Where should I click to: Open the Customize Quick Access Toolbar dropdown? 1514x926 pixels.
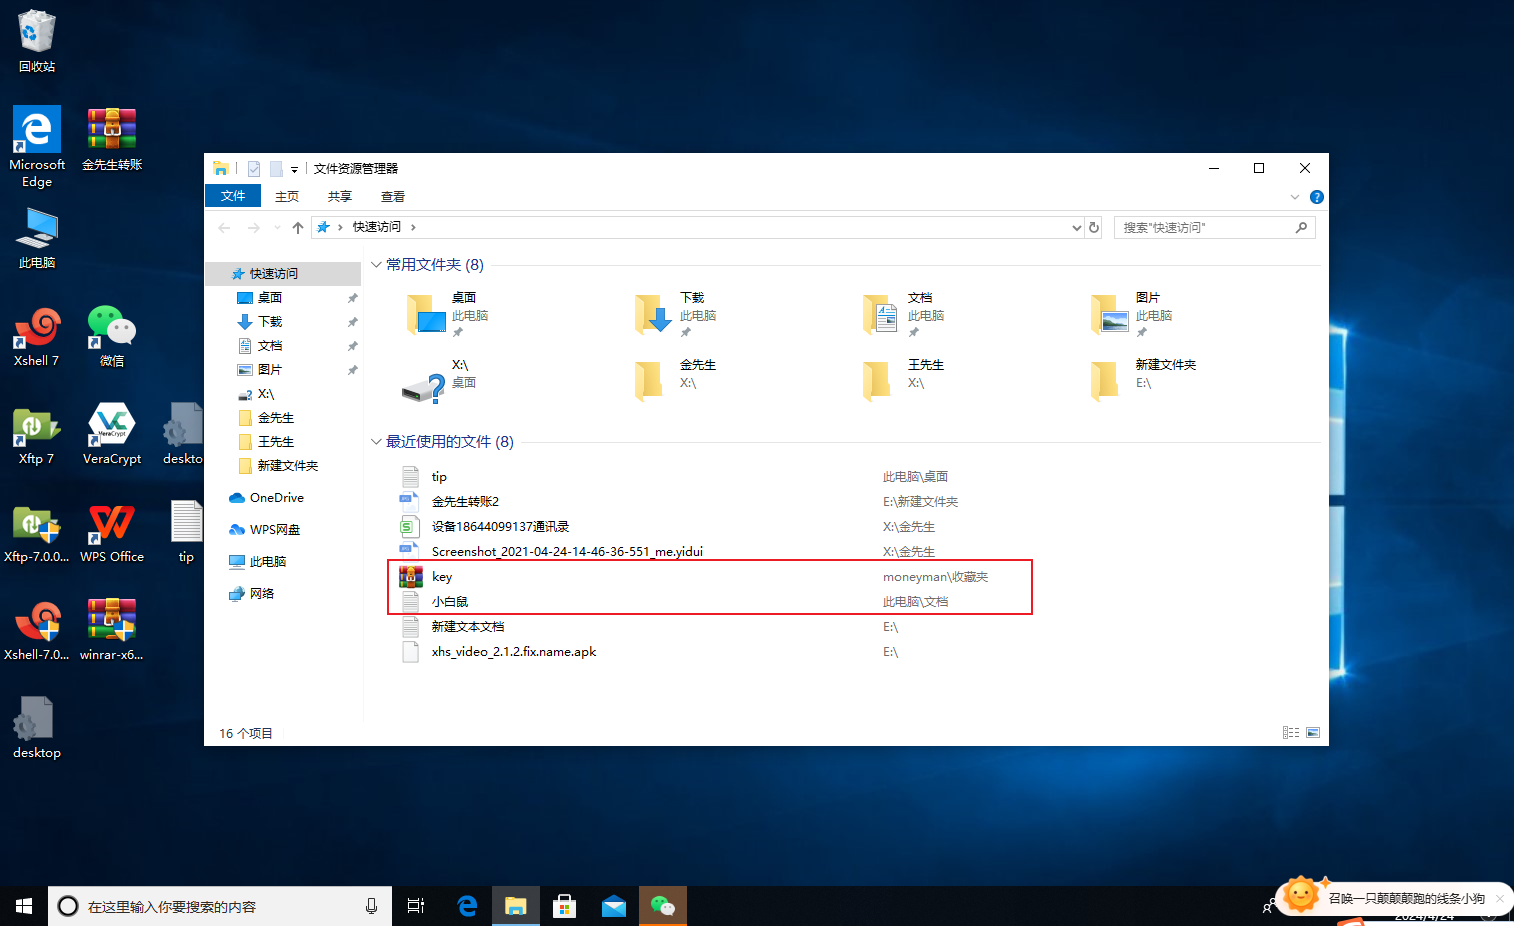pos(294,169)
